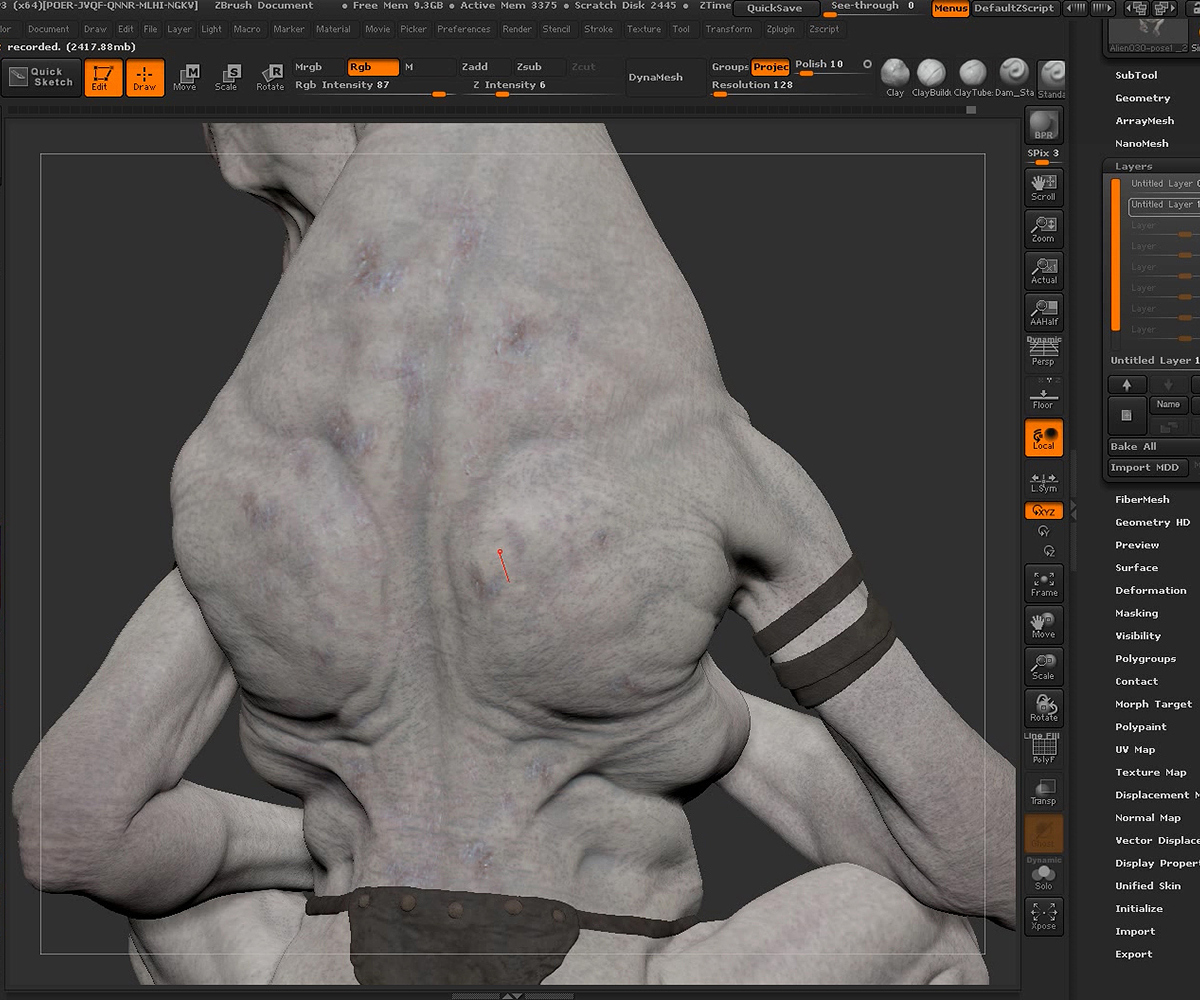The width and height of the screenshot is (1200, 1000).
Task: Enable Zsub sculpt mode
Action: click(x=529, y=67)
